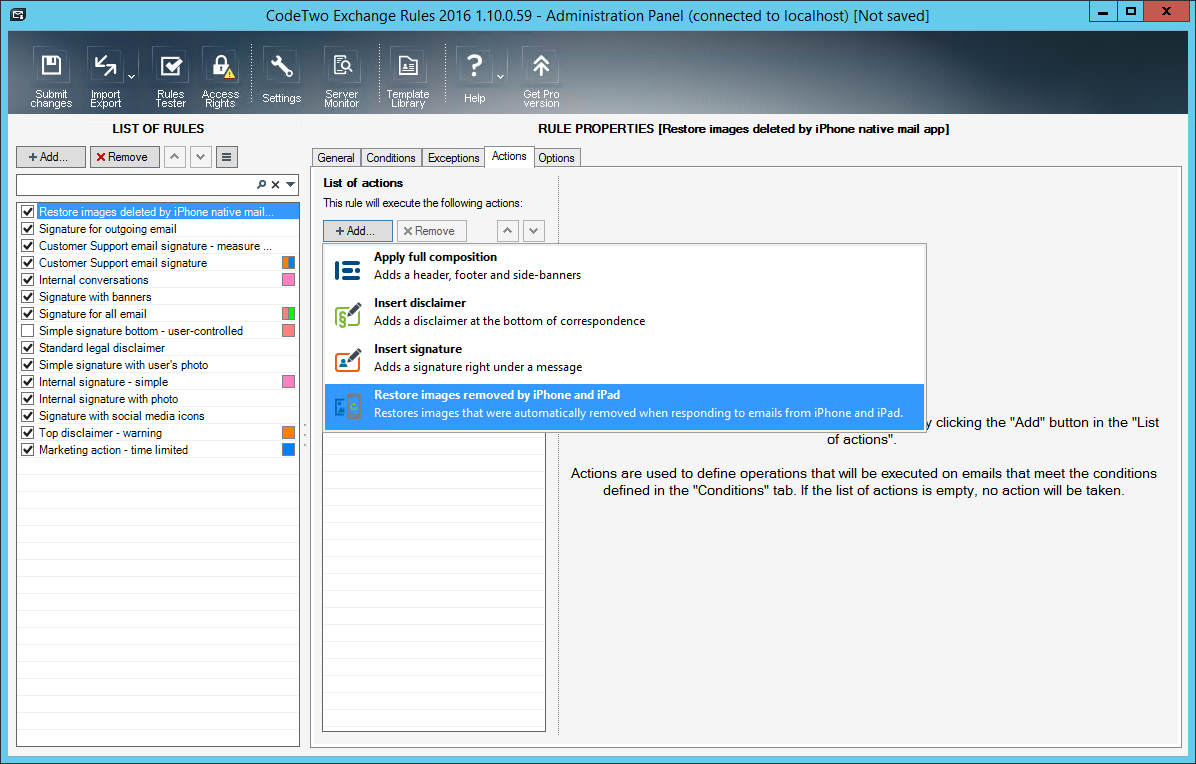1196x764 pixels.
Task: Click blue swatch of Marketing action - time limited
Action: [x=288, y=450]
